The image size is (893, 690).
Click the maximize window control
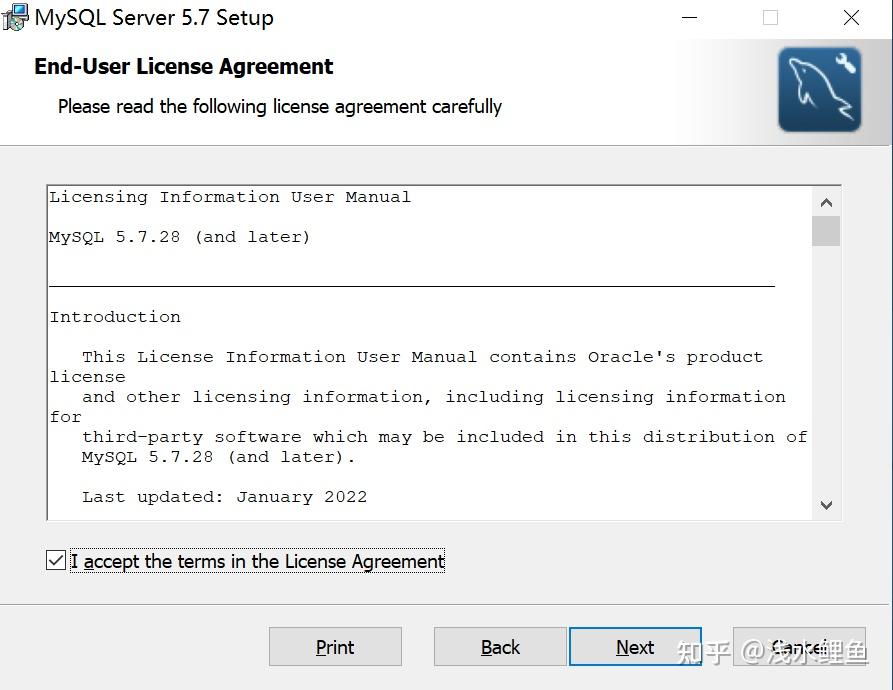coord(770,17)
